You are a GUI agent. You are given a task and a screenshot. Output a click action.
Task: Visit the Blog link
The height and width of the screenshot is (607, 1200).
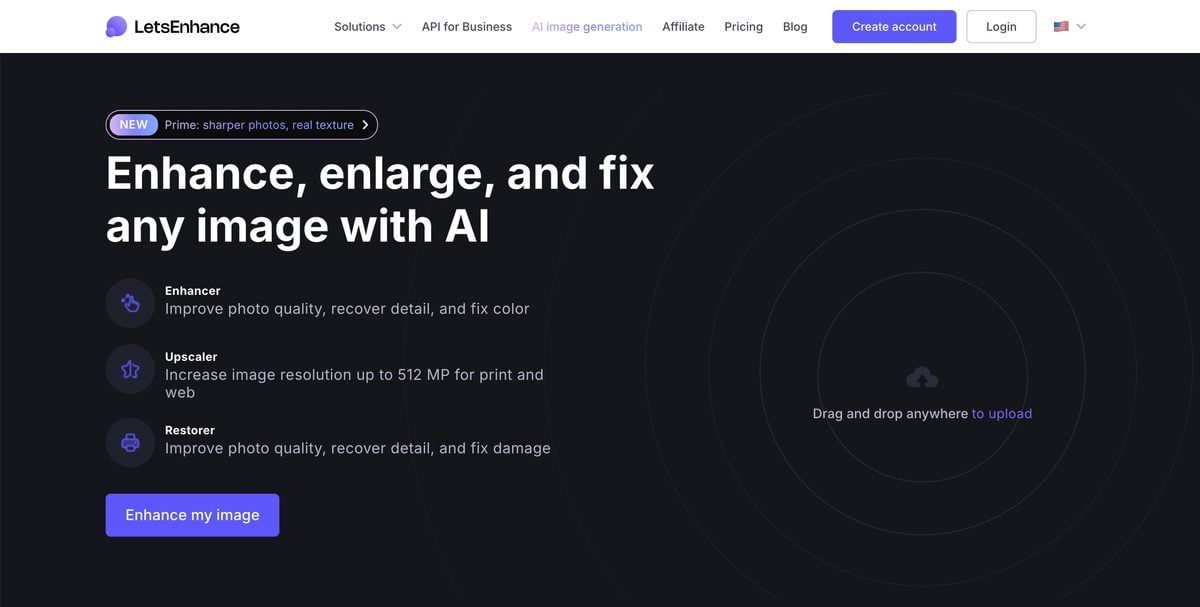click(x=795, y=27)
